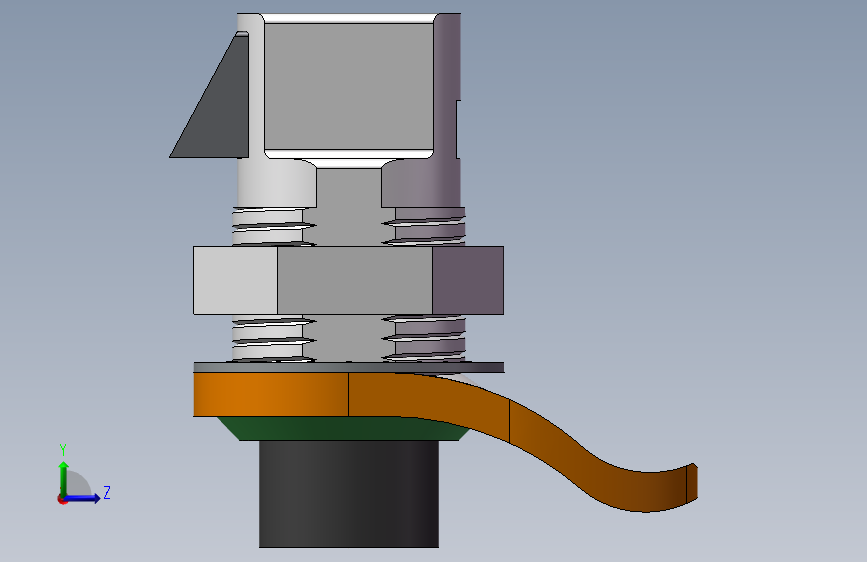Click the blue Z axis arrow of triad

83,498
